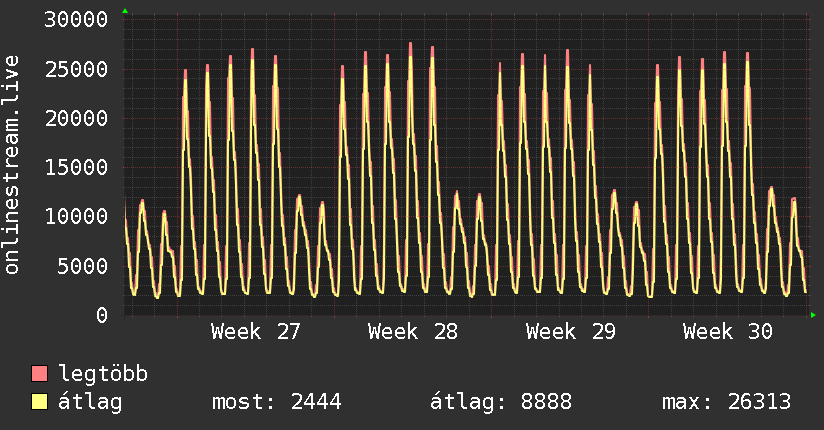Click the 5000 Y-axis tick label

(83, 266)
